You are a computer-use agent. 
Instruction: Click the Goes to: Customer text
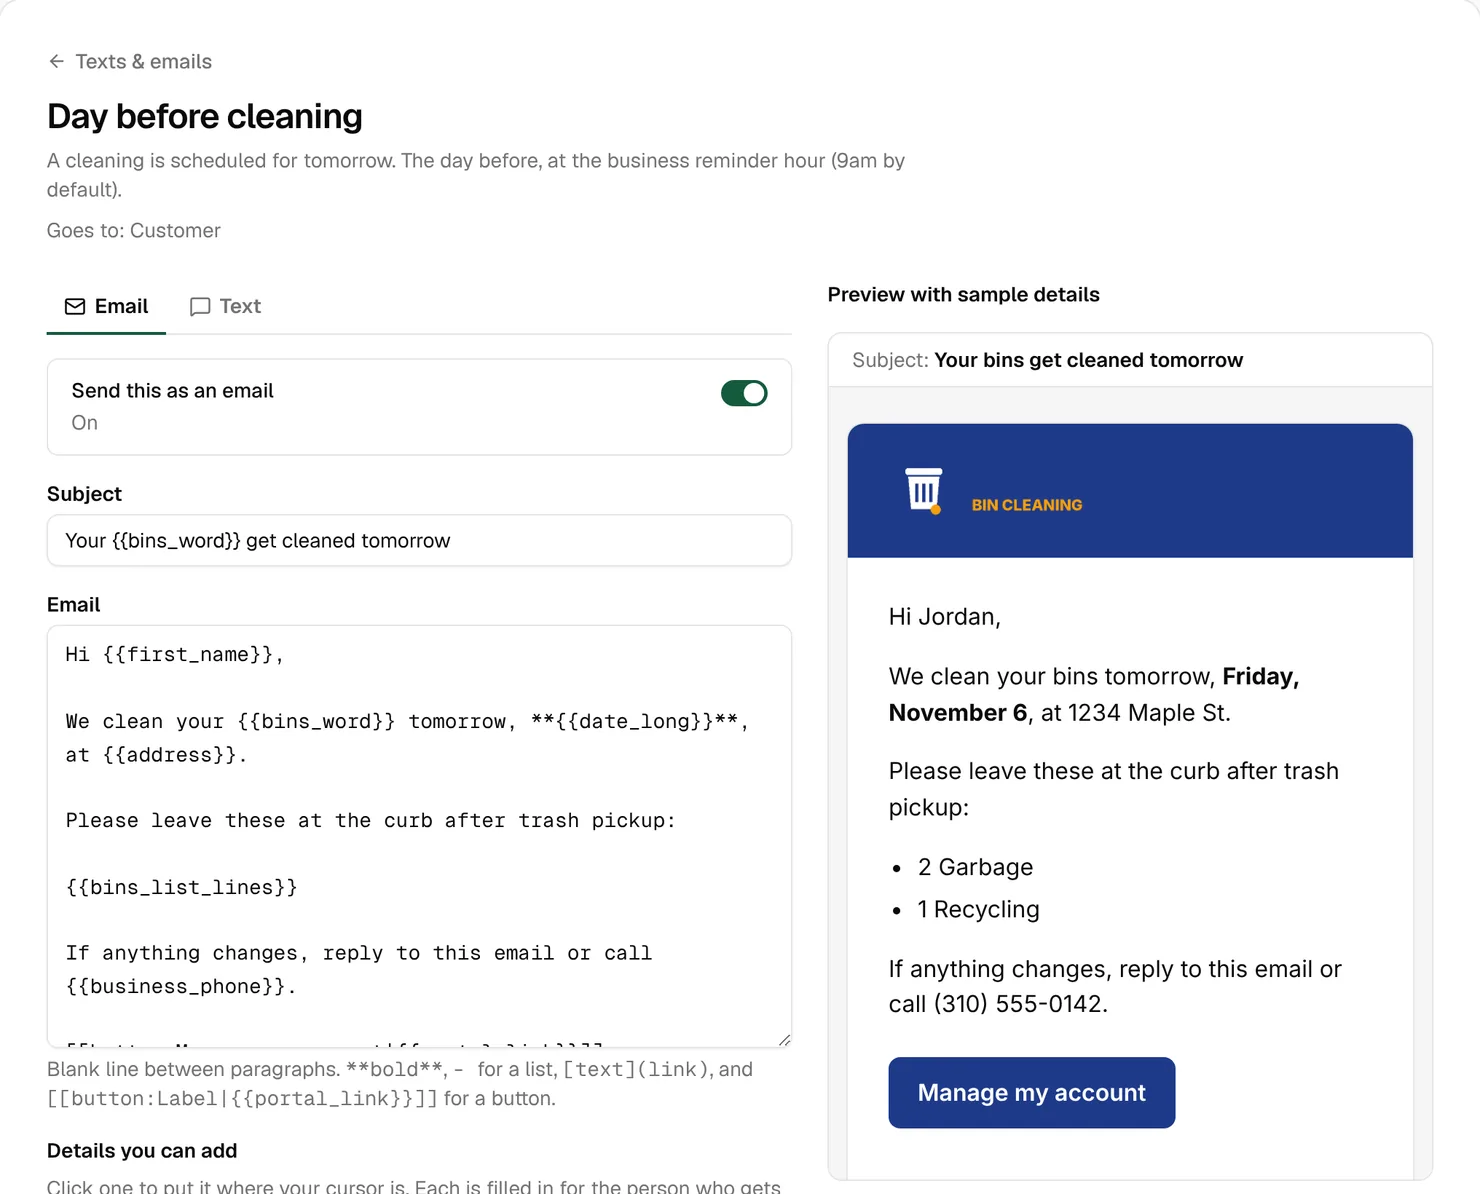tap(134, 231)
